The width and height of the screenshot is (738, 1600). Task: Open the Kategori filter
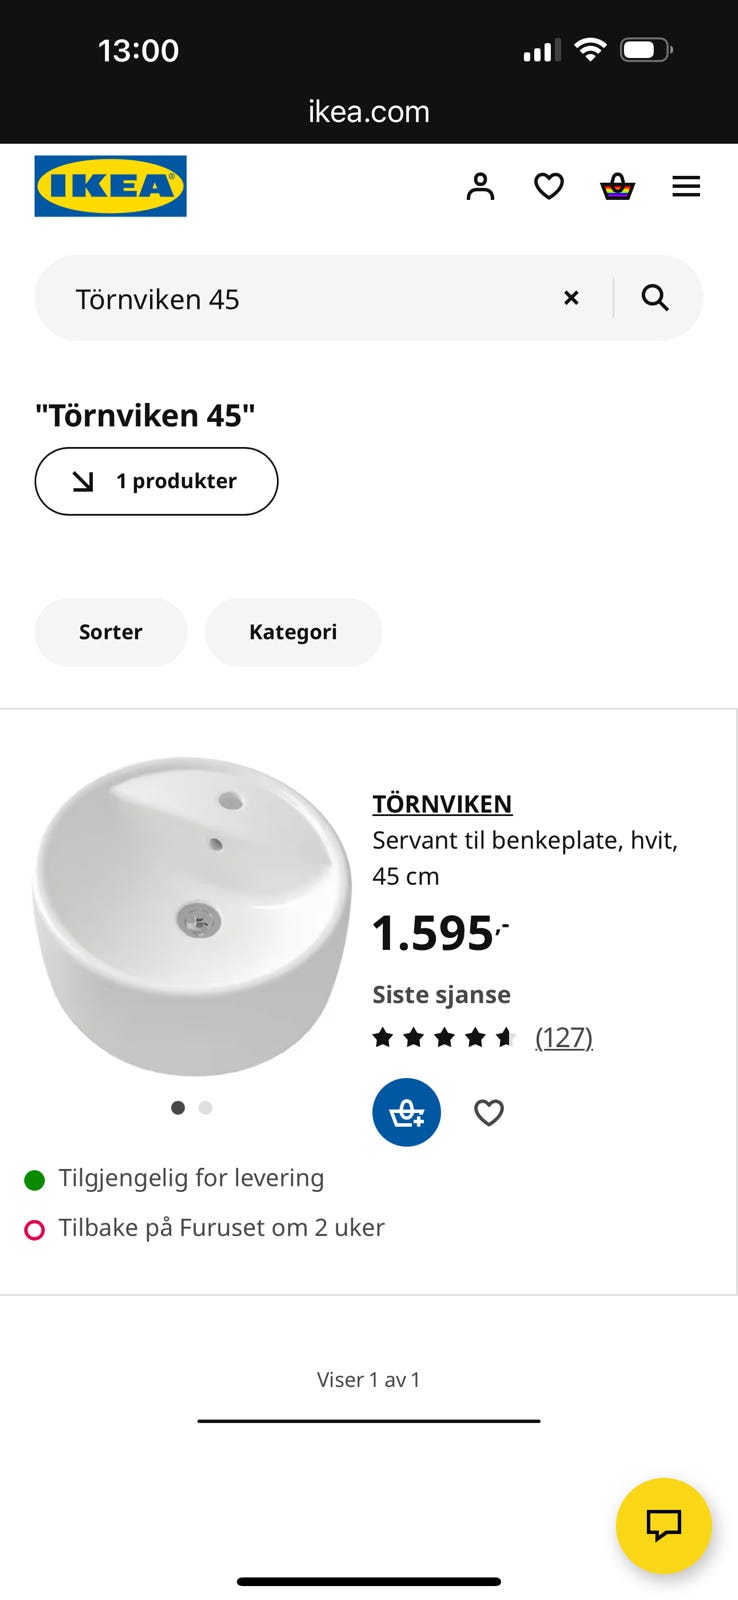click(293, 632)
